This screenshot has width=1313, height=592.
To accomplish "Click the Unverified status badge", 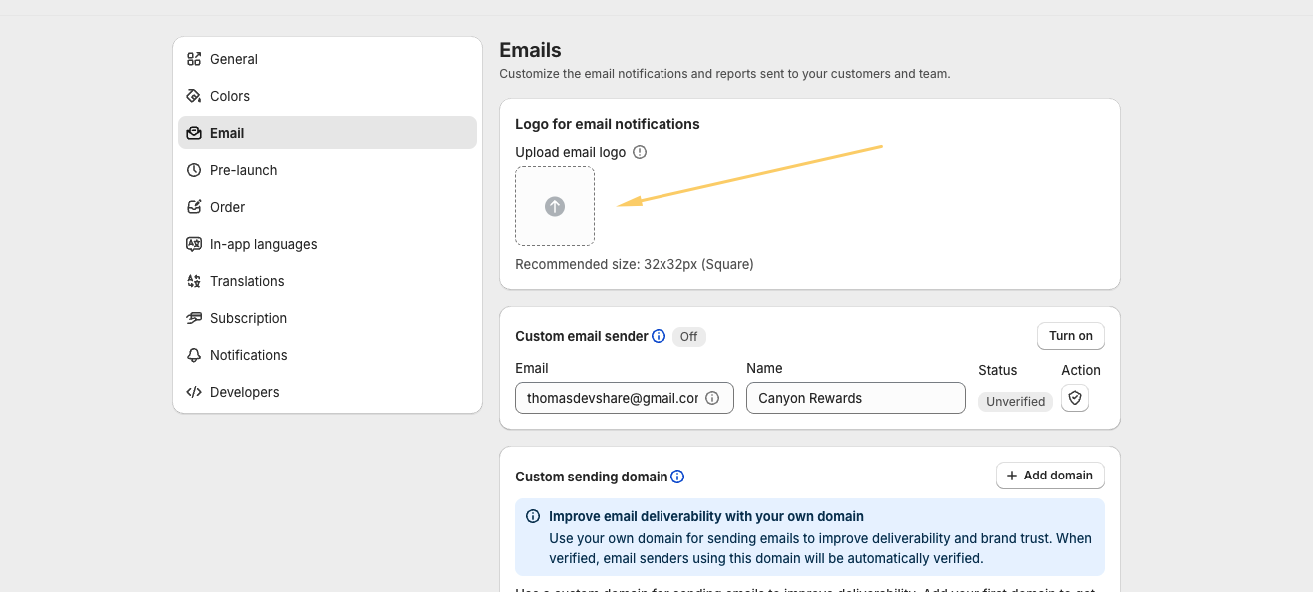I will (x=1015, y=402).
